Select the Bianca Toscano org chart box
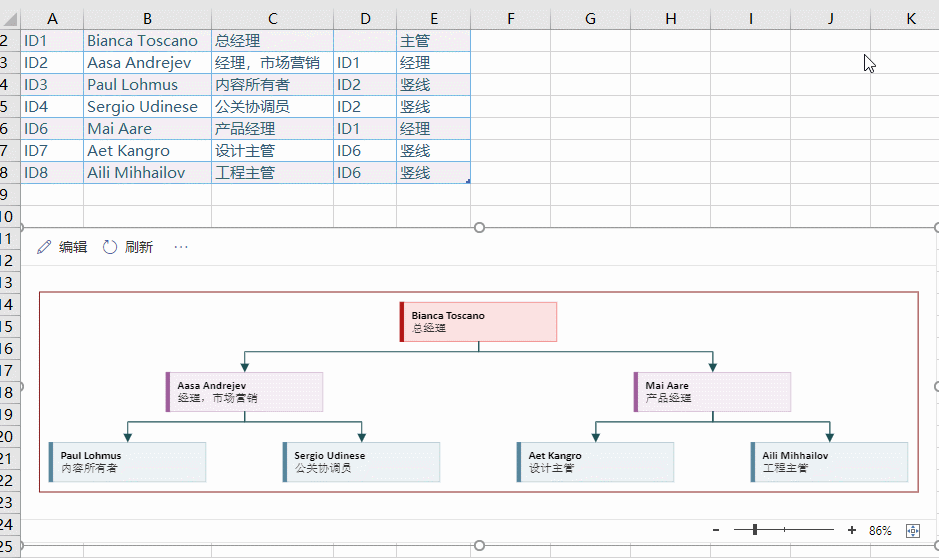Screen dimensions: 939x558 click(x=478, y=322)
